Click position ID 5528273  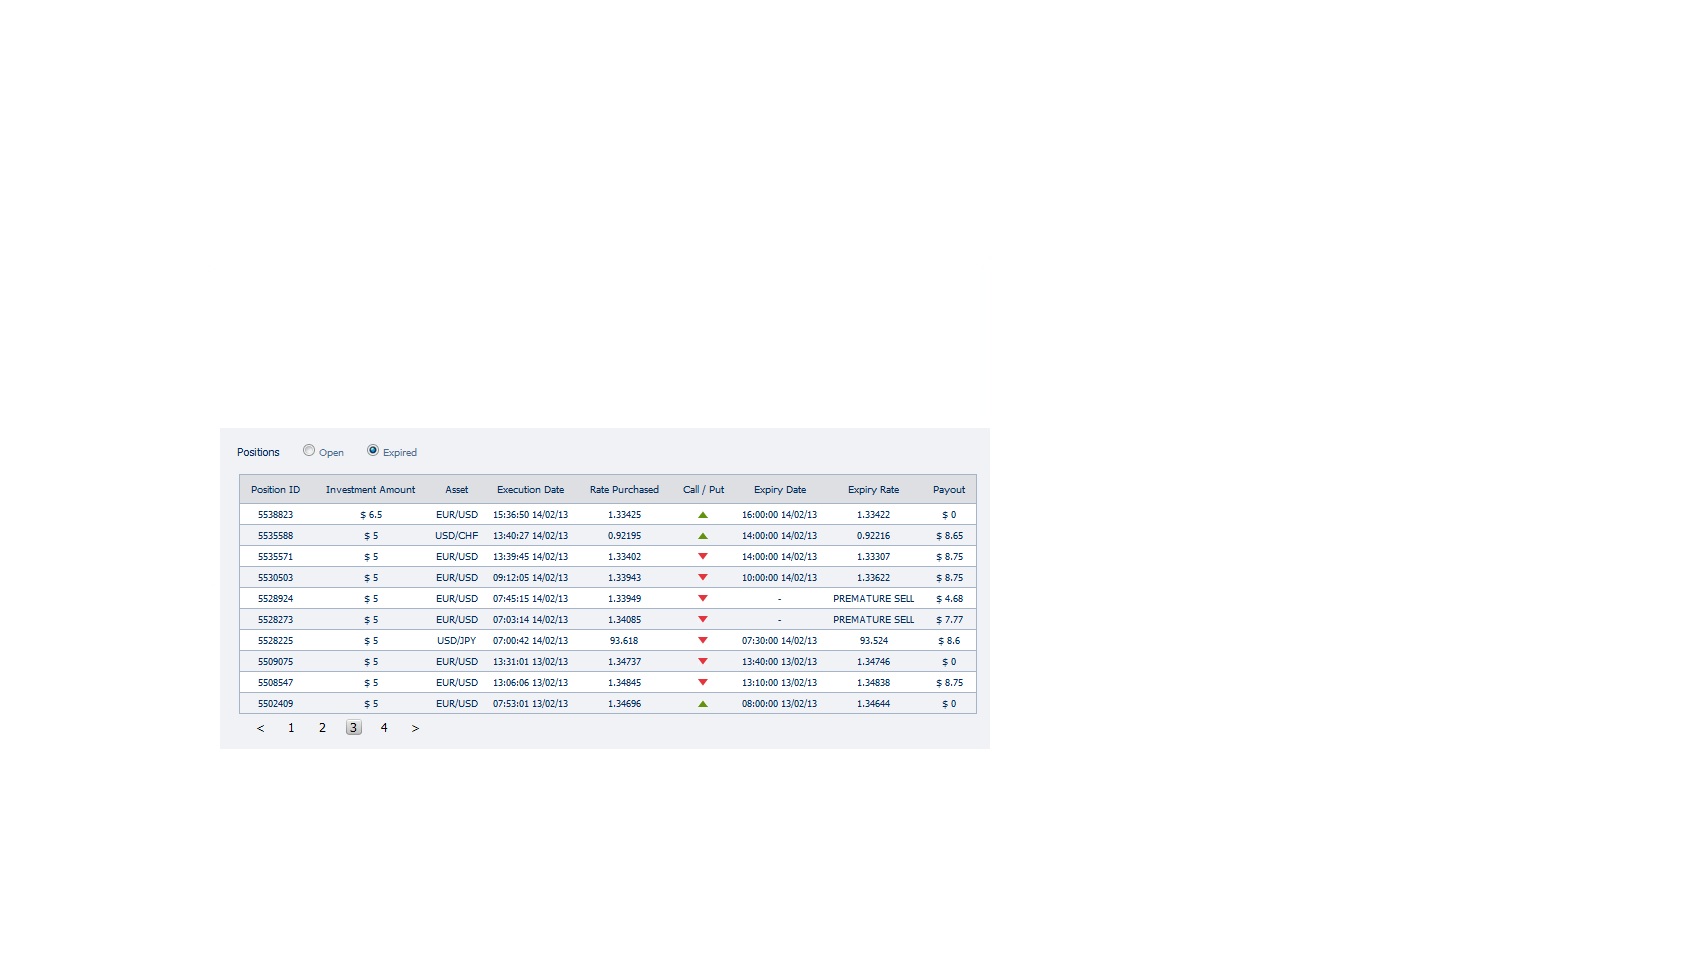[275, 620]
